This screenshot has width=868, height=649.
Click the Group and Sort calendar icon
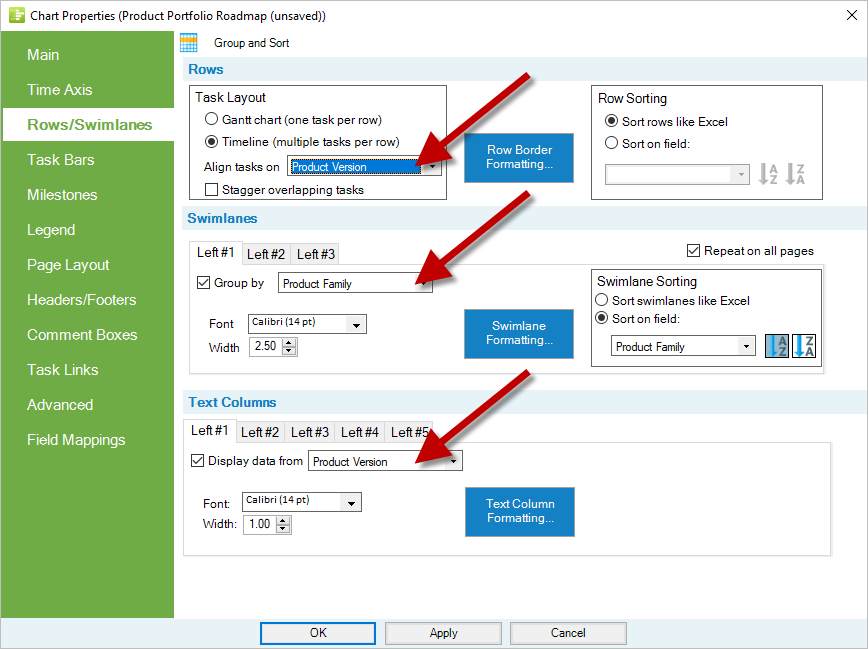(189, 43)
